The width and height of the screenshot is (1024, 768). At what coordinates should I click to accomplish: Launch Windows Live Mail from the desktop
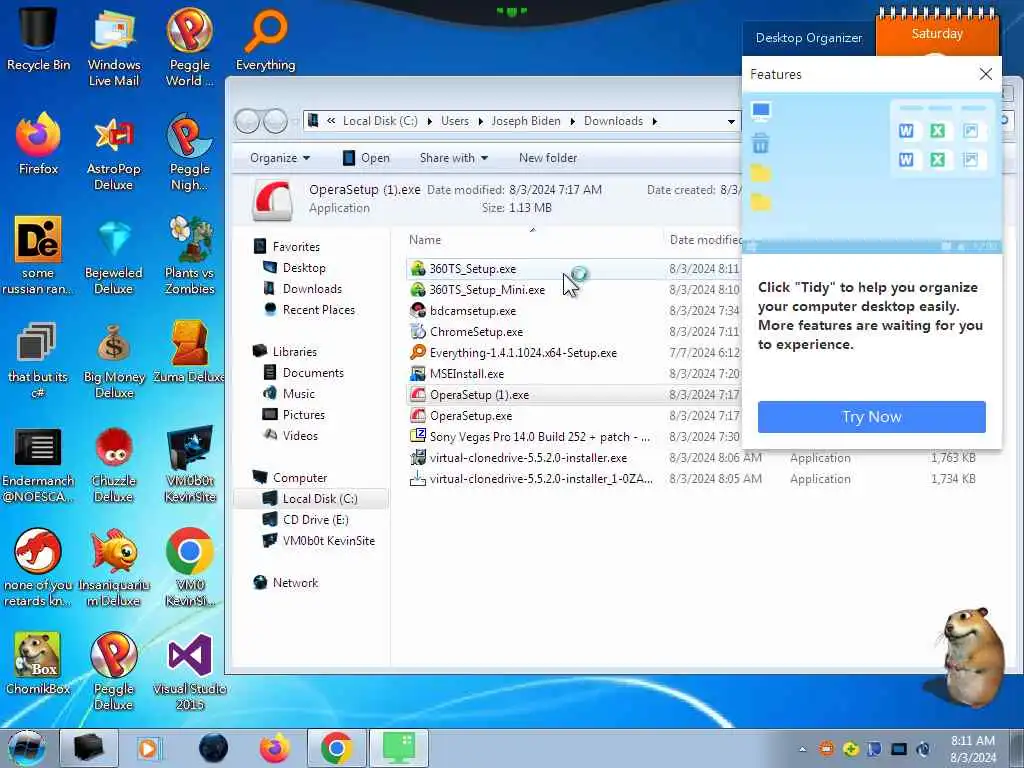pos(114,46)
